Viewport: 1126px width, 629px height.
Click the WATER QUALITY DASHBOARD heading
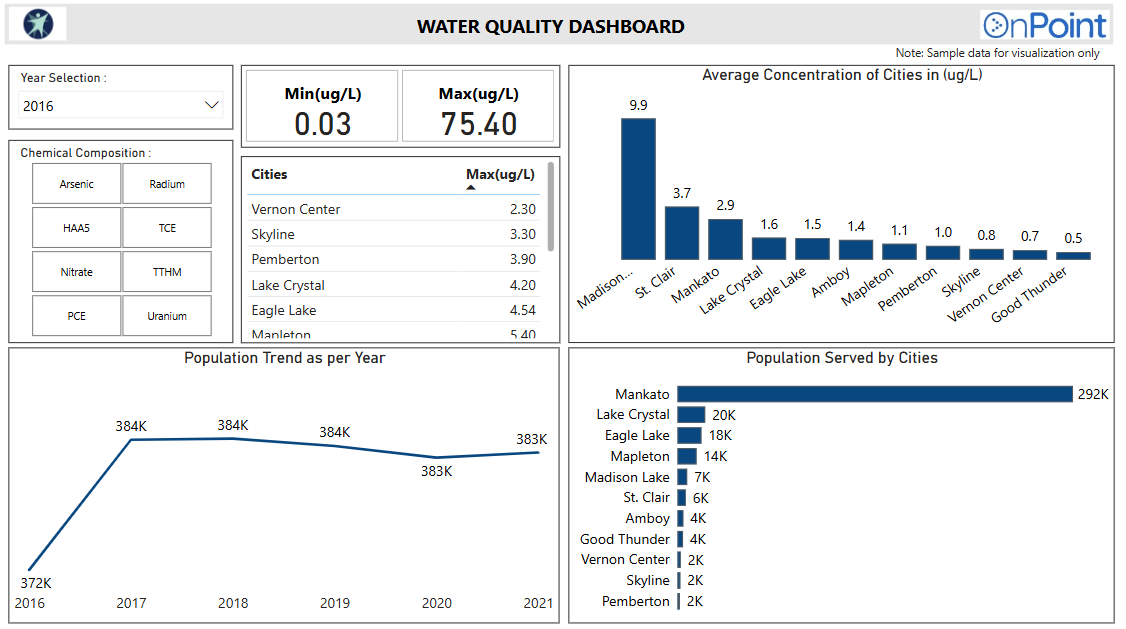(x=551, y=27)
